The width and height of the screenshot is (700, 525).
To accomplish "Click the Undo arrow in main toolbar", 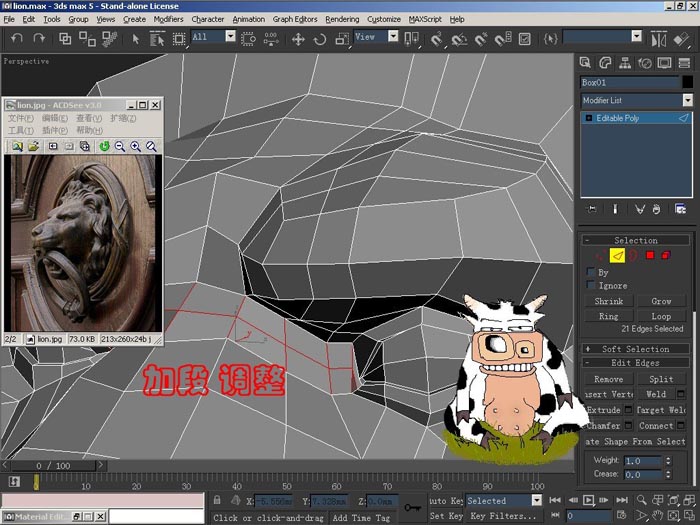I will (17, 39).
